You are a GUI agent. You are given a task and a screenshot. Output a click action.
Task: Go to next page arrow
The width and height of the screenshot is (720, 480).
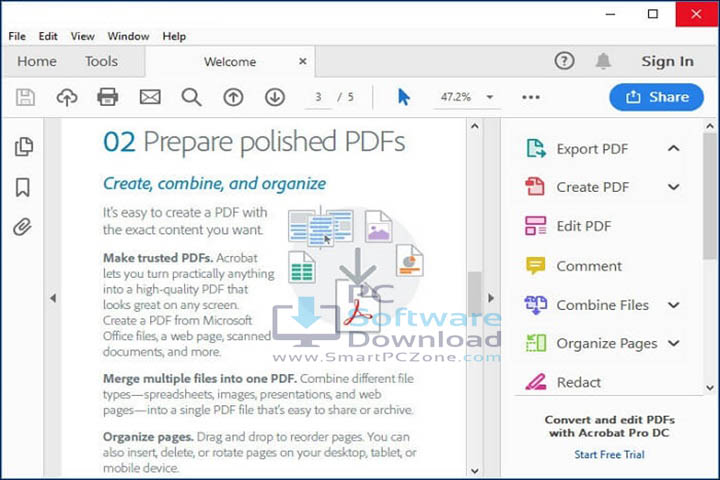tap(275, 97)
